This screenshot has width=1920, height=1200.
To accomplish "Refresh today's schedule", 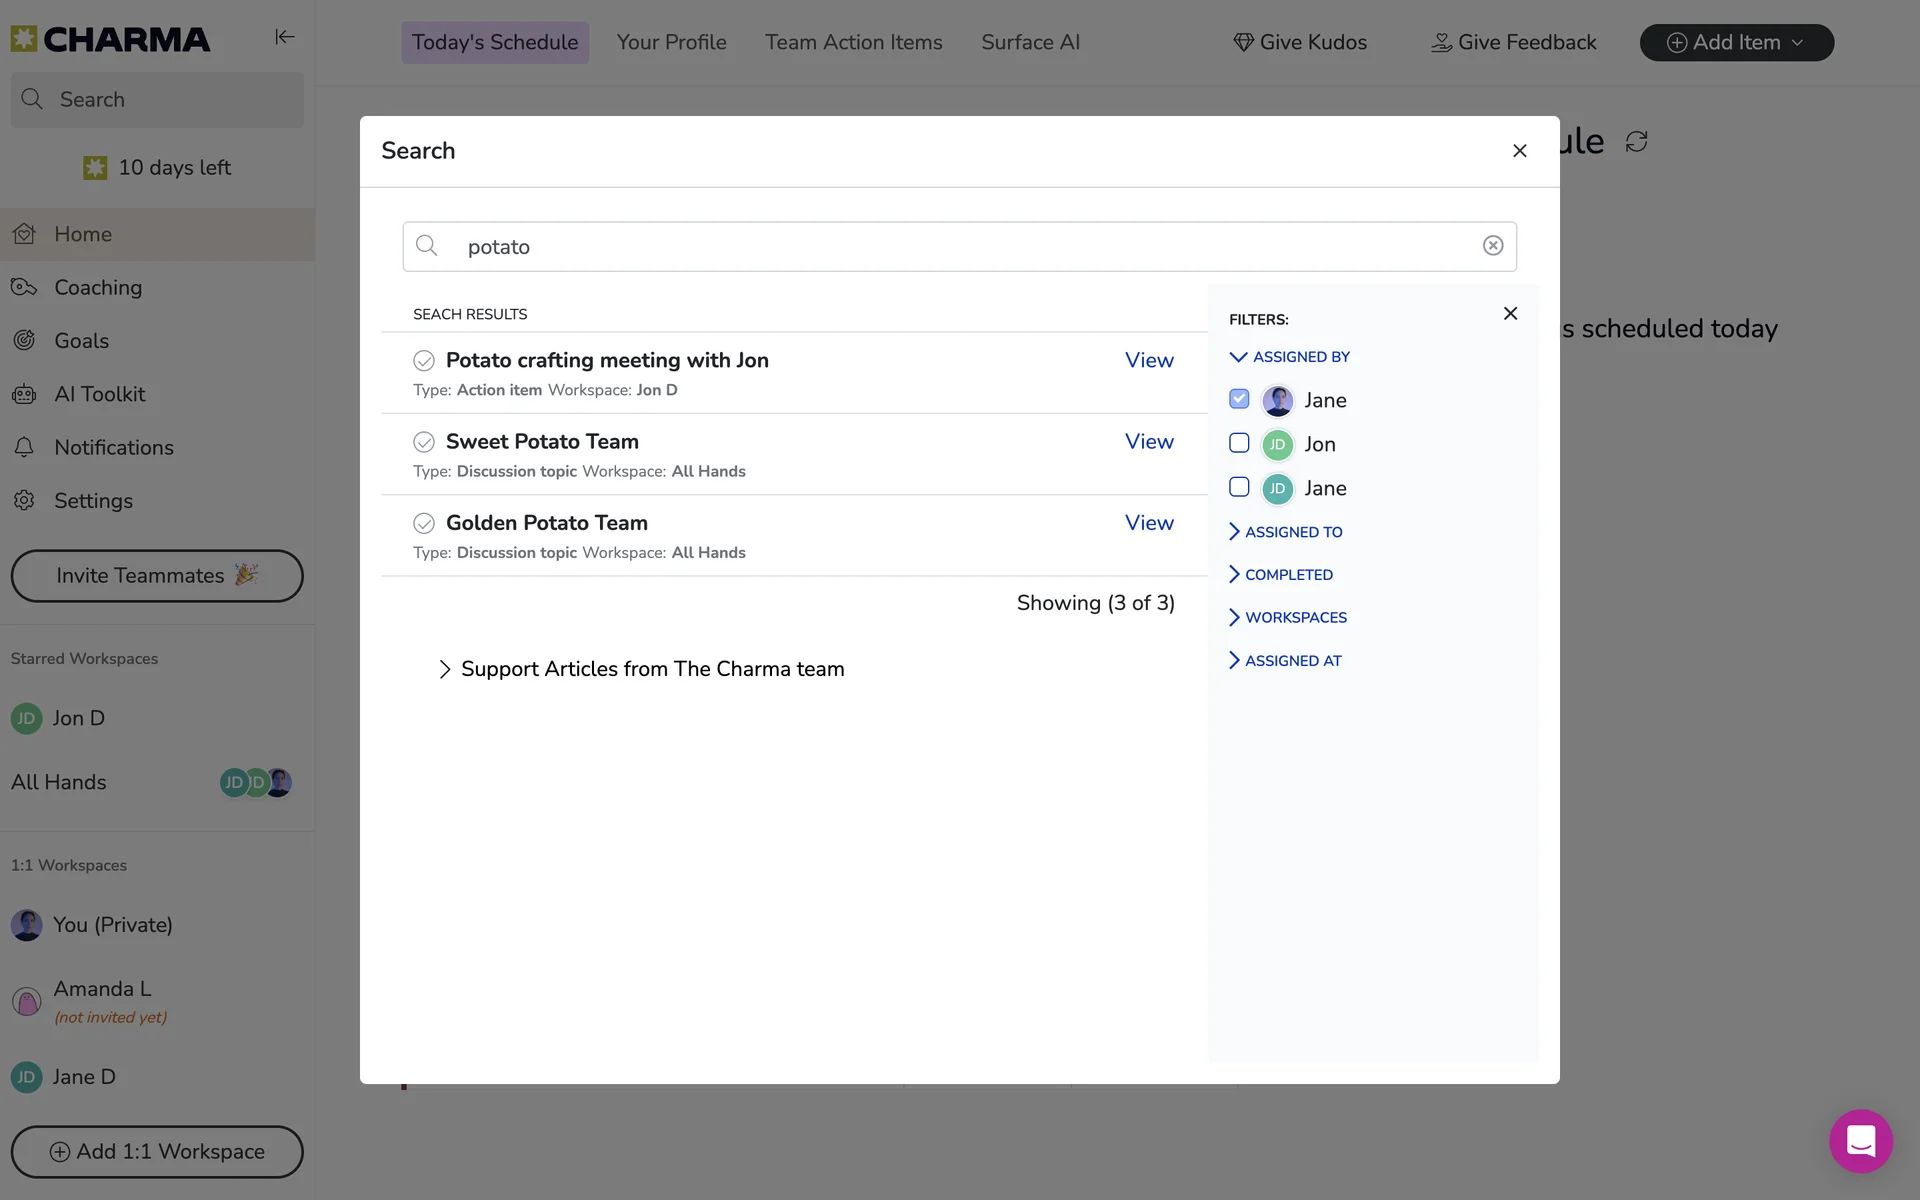I will [x=1636, y=142].
